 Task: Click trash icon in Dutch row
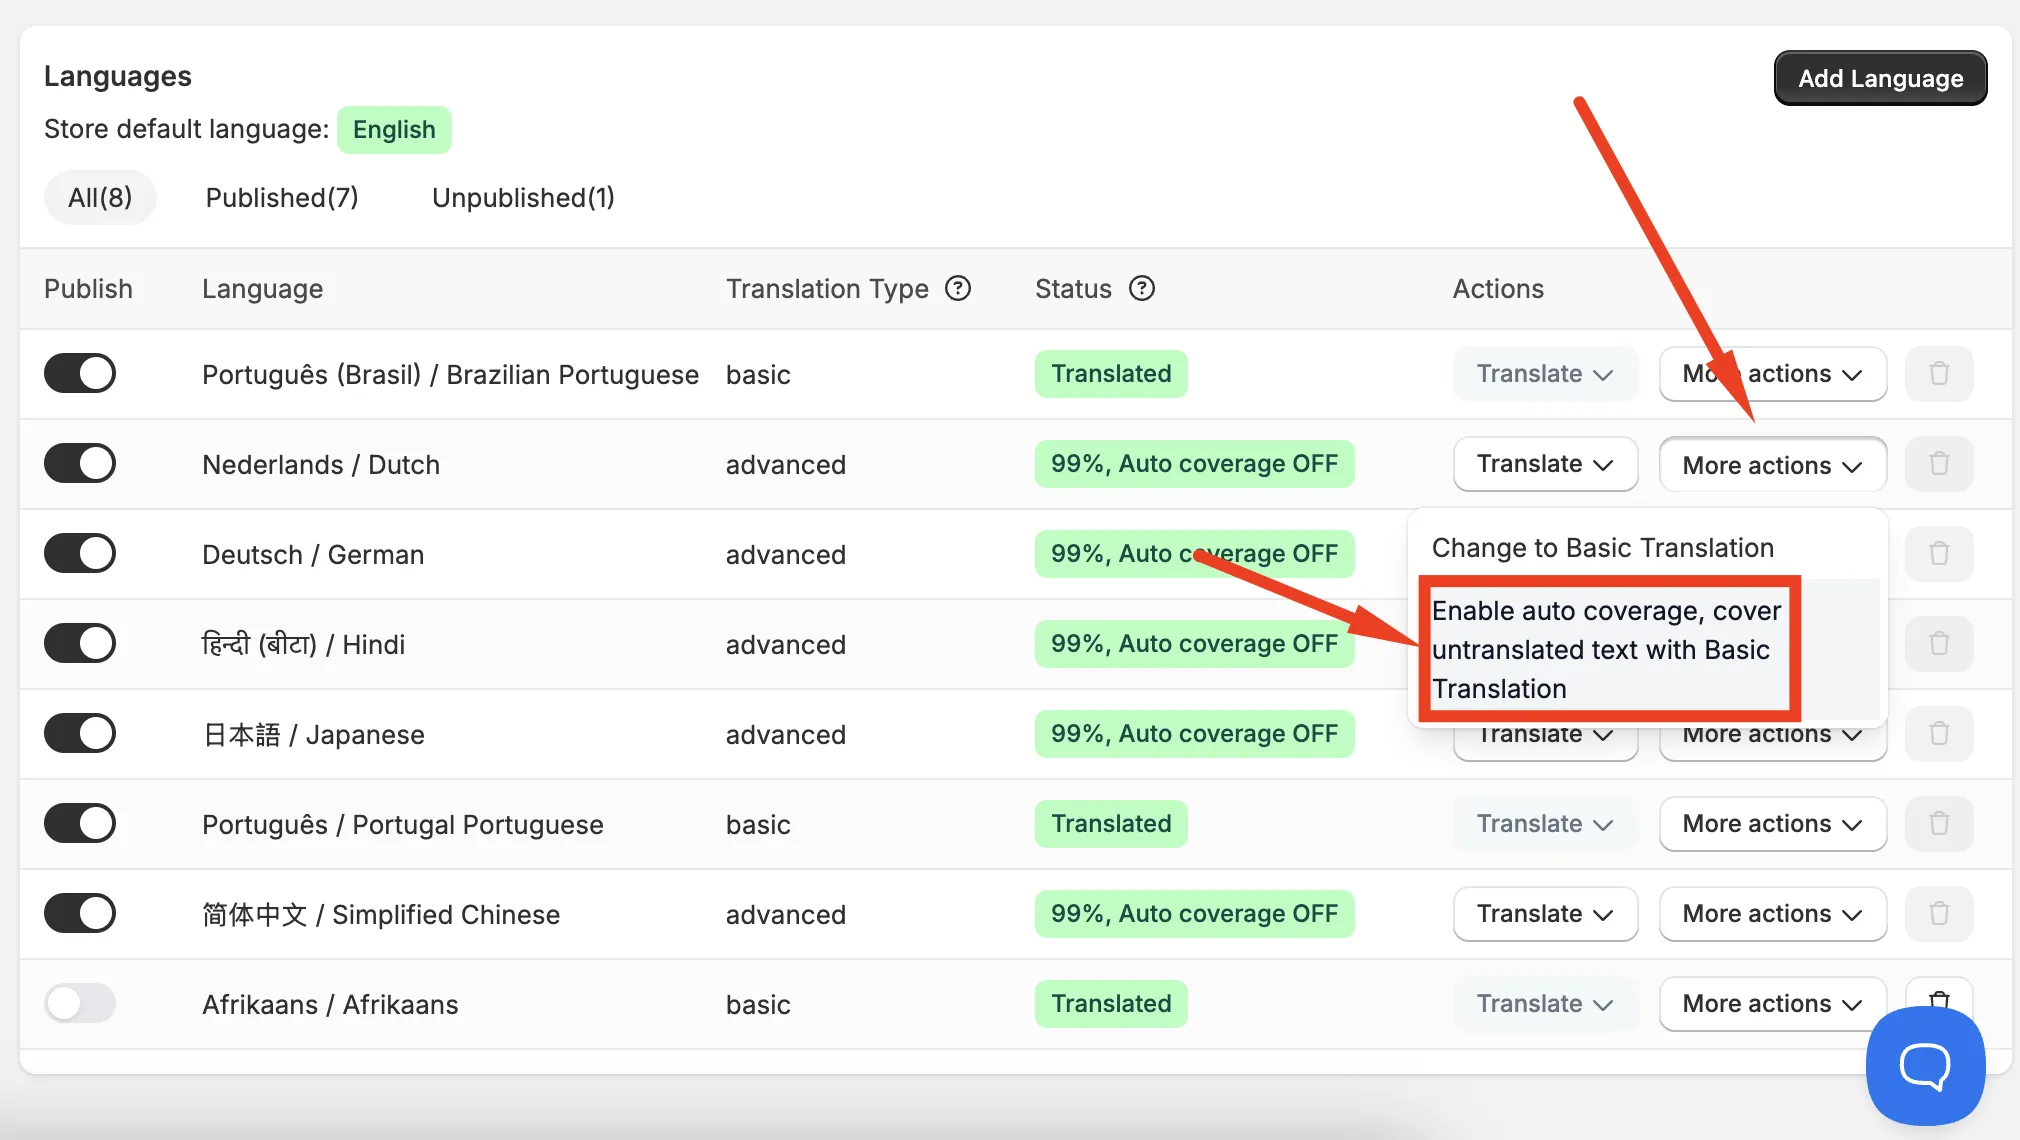[1939, 464]
